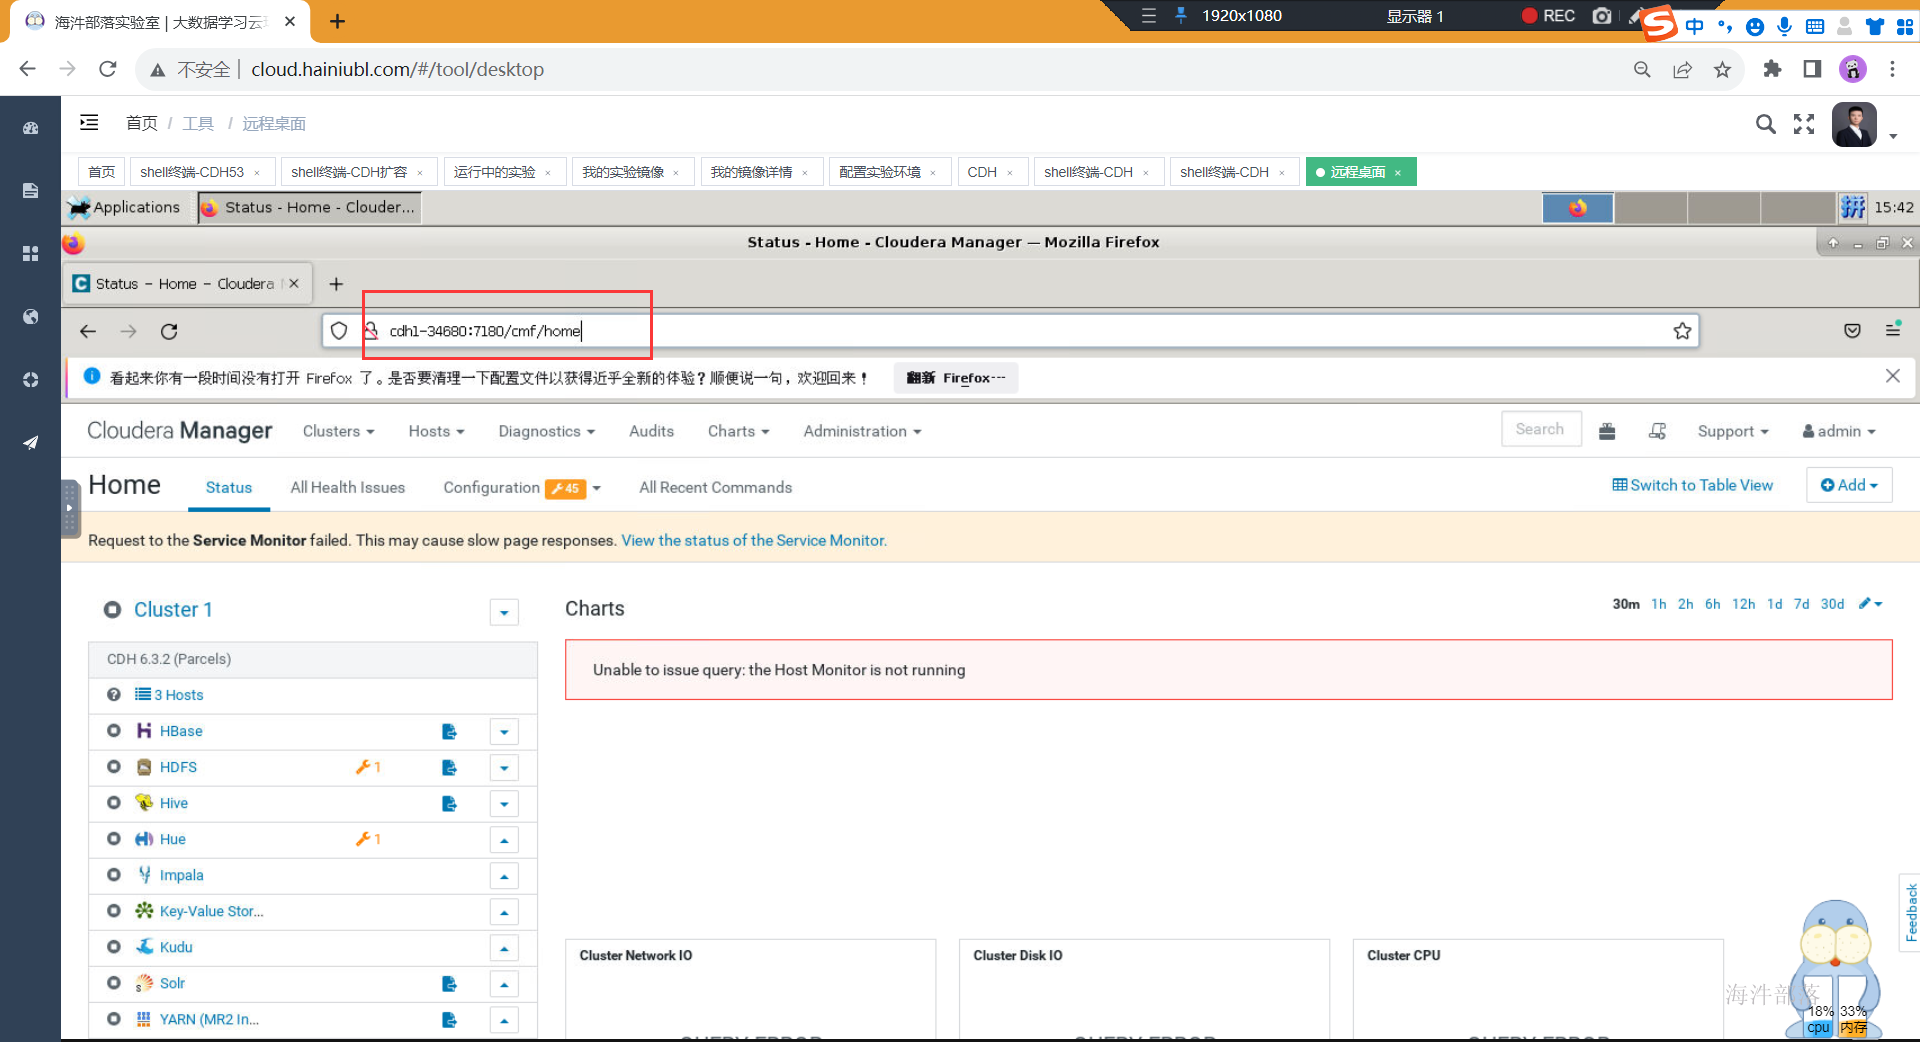Set chart range to 1h

1658,604
